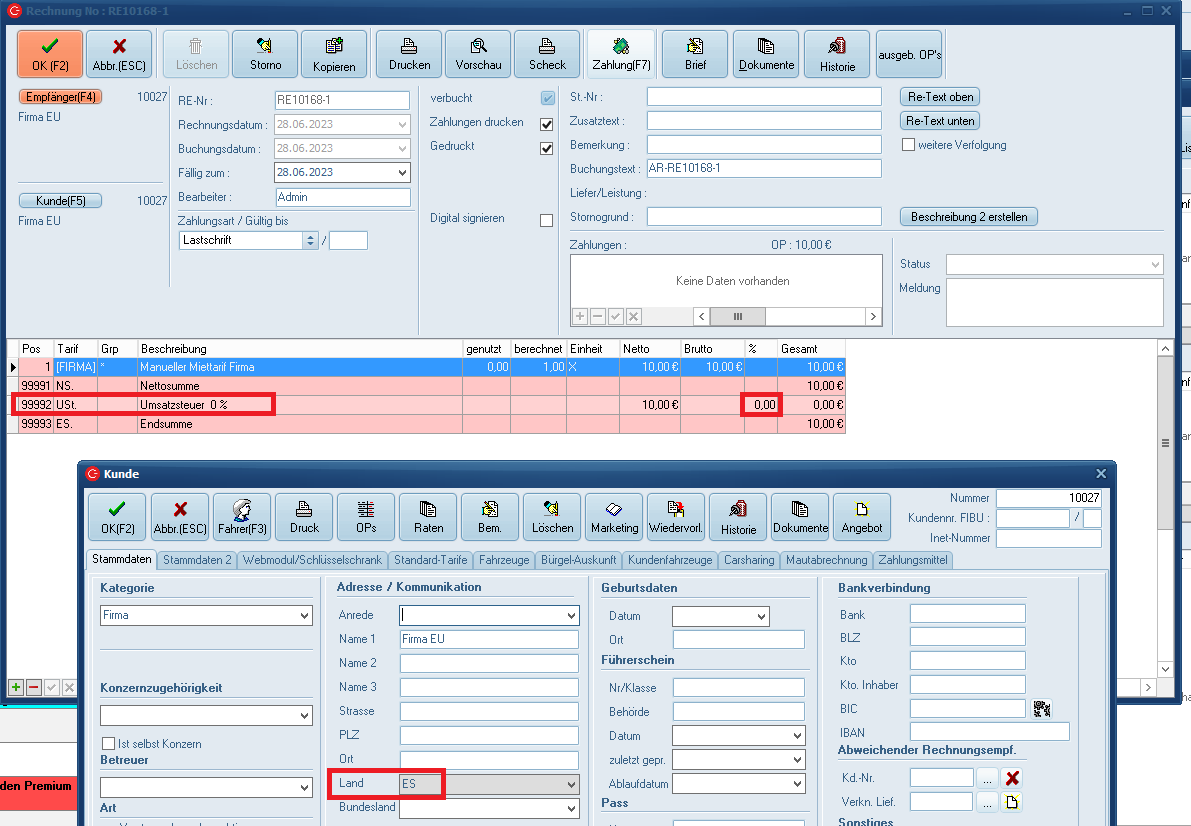Click the Storno toolbar icon
This screenshot has height=826, width=1191.
[x=265, y=54]
